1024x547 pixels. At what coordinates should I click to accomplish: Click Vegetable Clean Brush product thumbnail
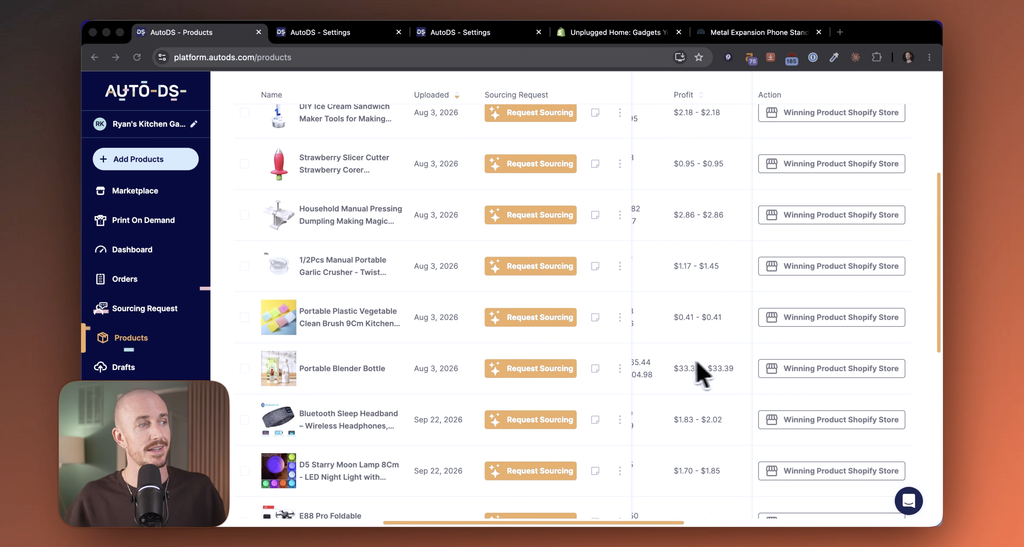point(278,317)
